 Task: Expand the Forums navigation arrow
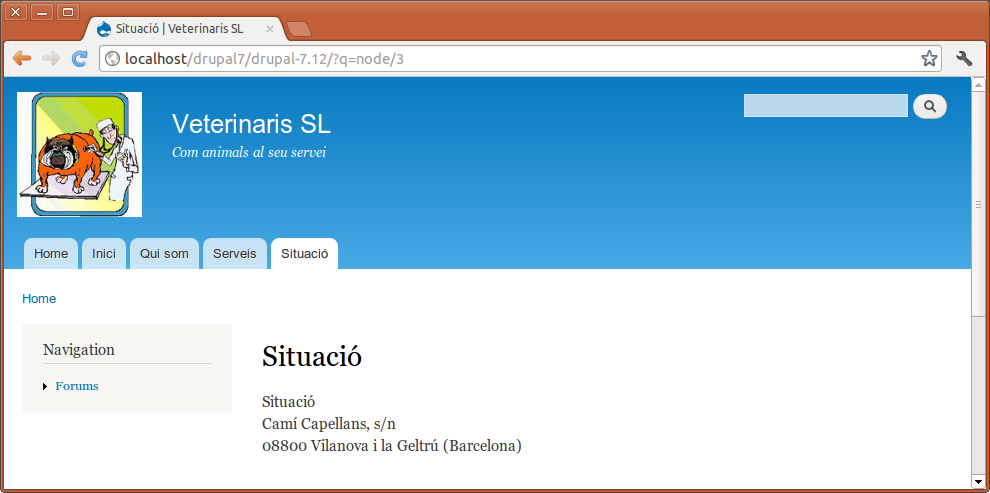[45, 387]
